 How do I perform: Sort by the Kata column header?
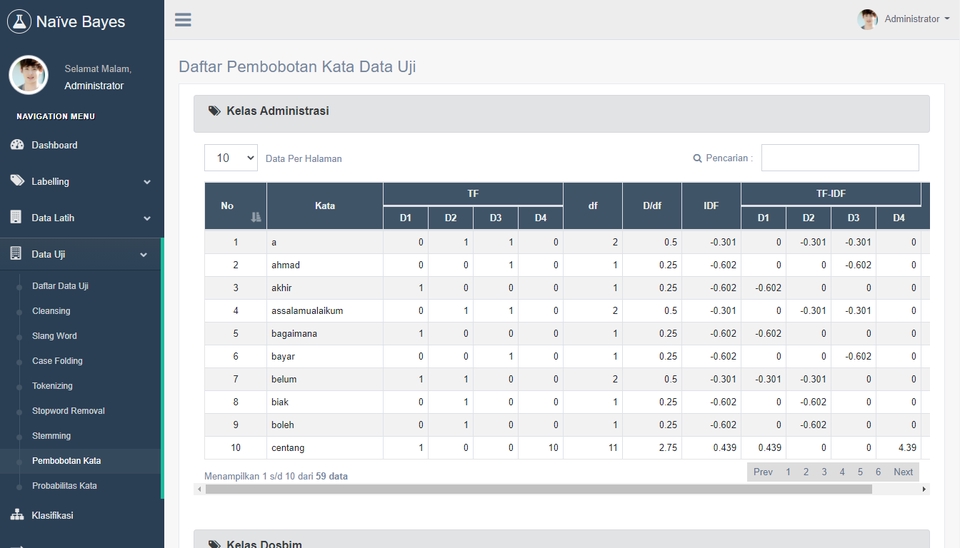pos(324,206)
